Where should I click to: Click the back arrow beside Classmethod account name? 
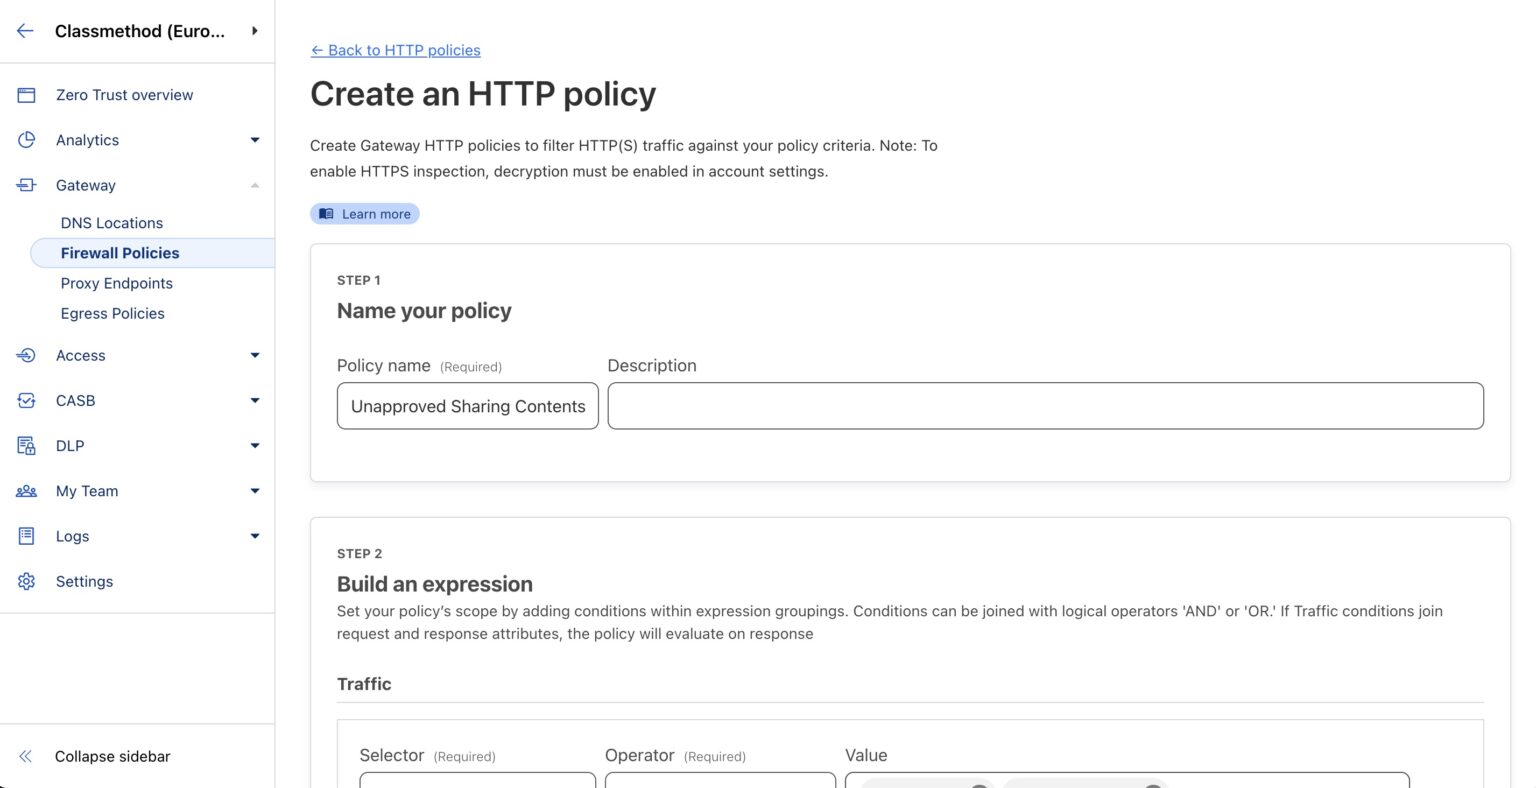coord(24,30)
